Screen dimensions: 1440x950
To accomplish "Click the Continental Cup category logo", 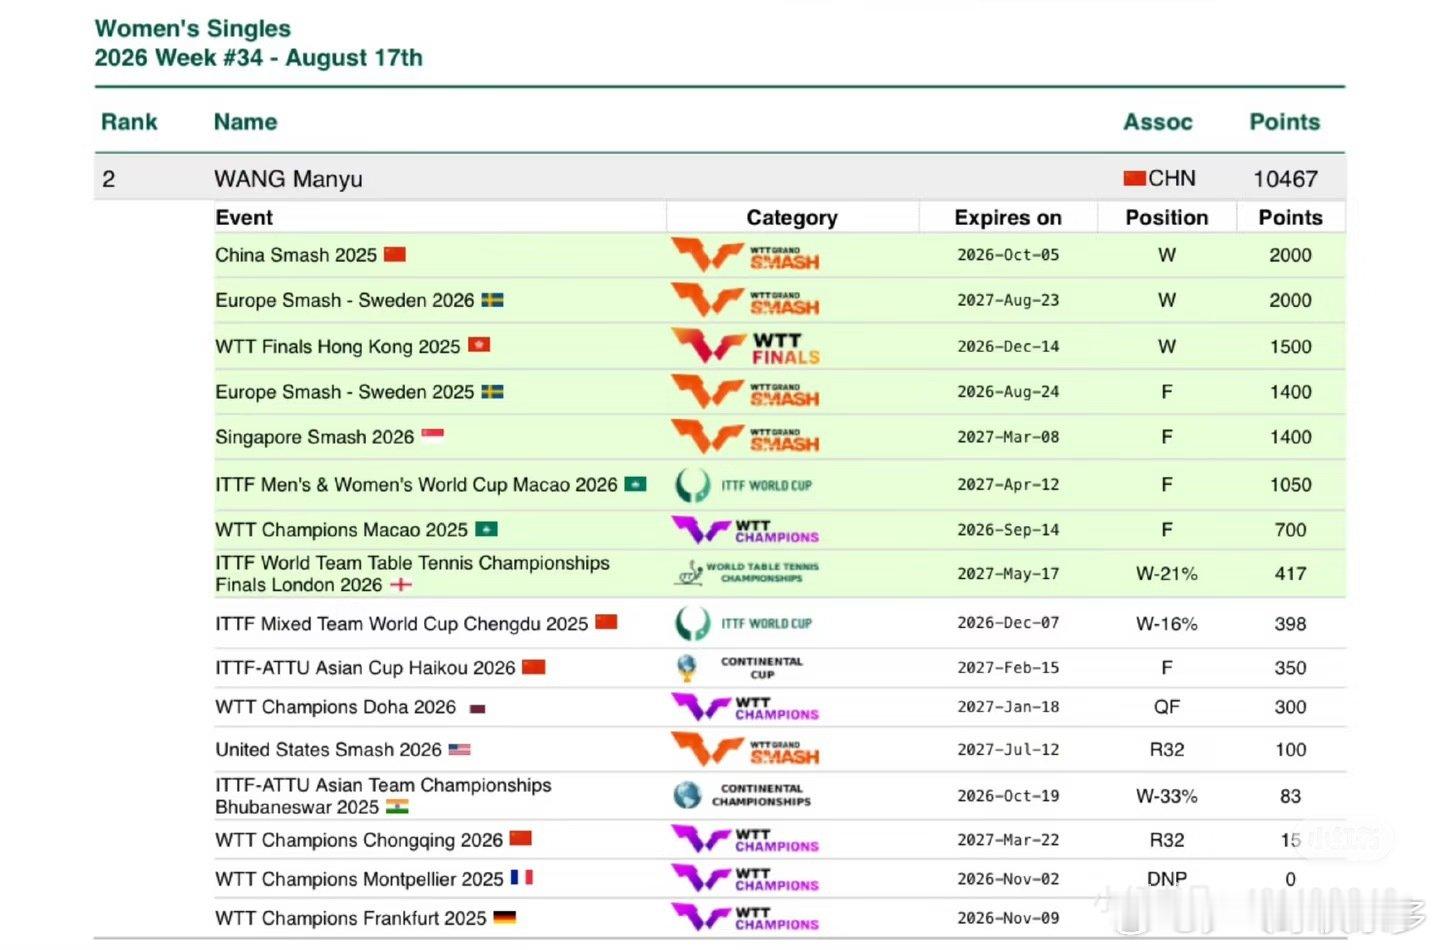I will click(x=741, y=667).
